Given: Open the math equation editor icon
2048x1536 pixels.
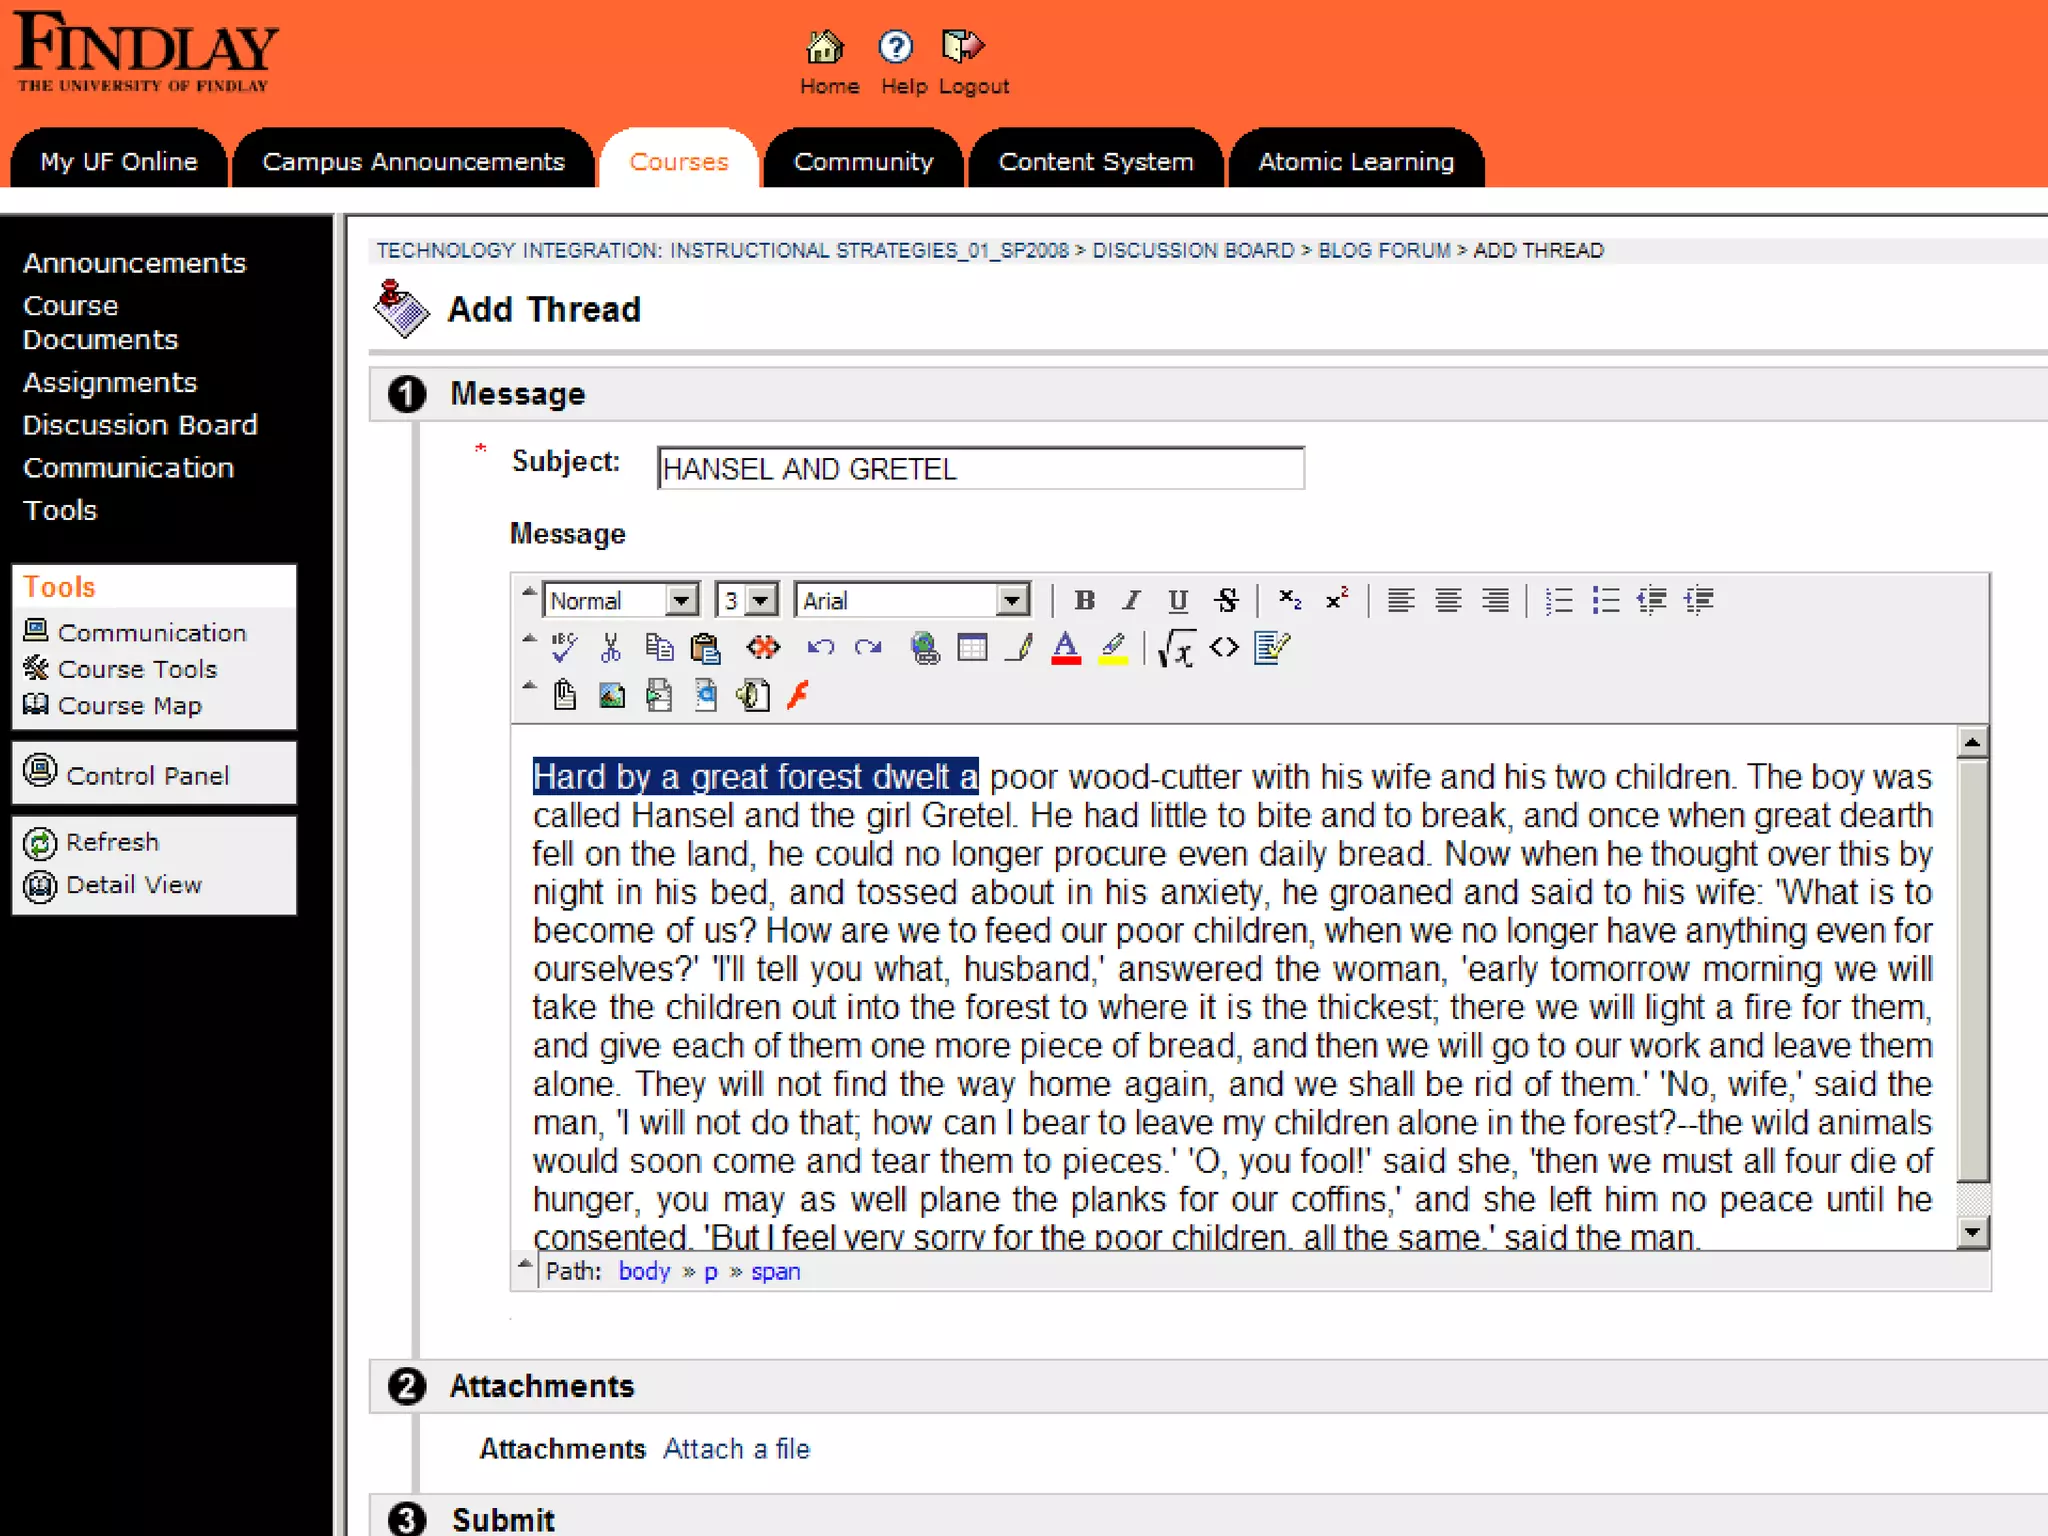Looking at the screenshot, I should 1177,648.
